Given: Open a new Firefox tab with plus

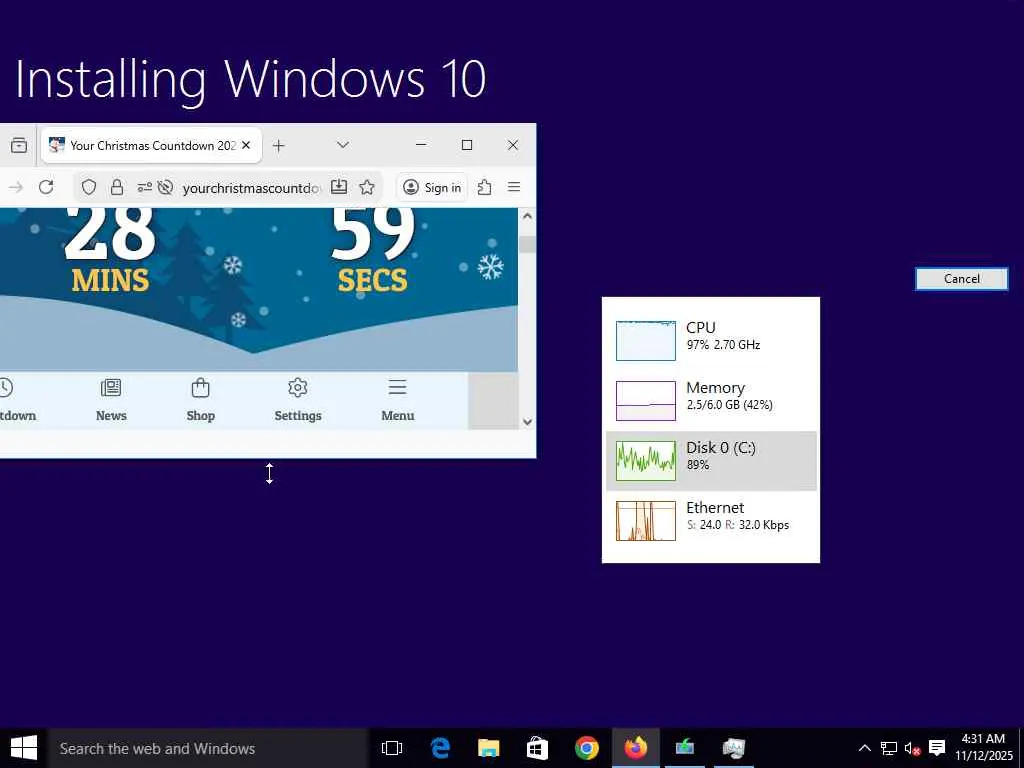Looking at the screenshot, I should 279,146.
